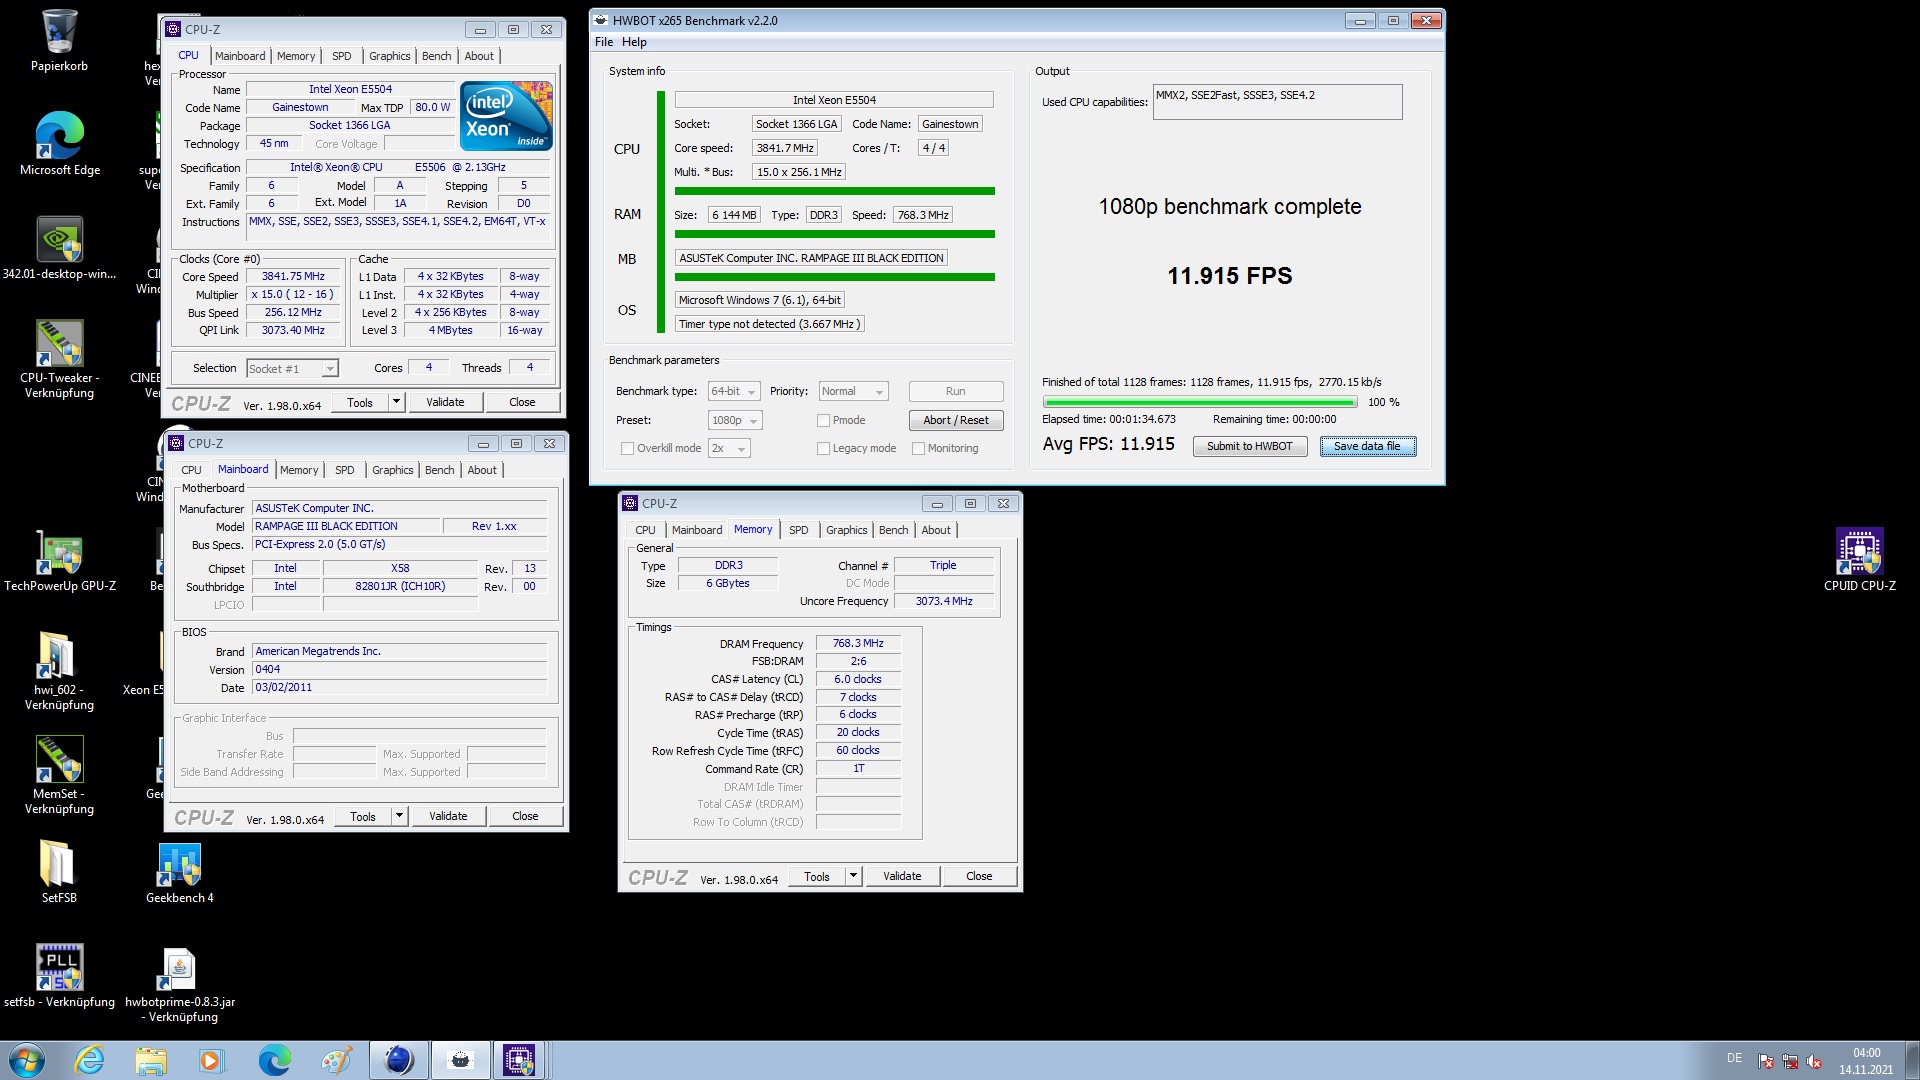This screenshot has width=1920, height=1080.
Task: Expand Tools arrow in CPU-Z CPU window
Action: [x=396, y=402]
